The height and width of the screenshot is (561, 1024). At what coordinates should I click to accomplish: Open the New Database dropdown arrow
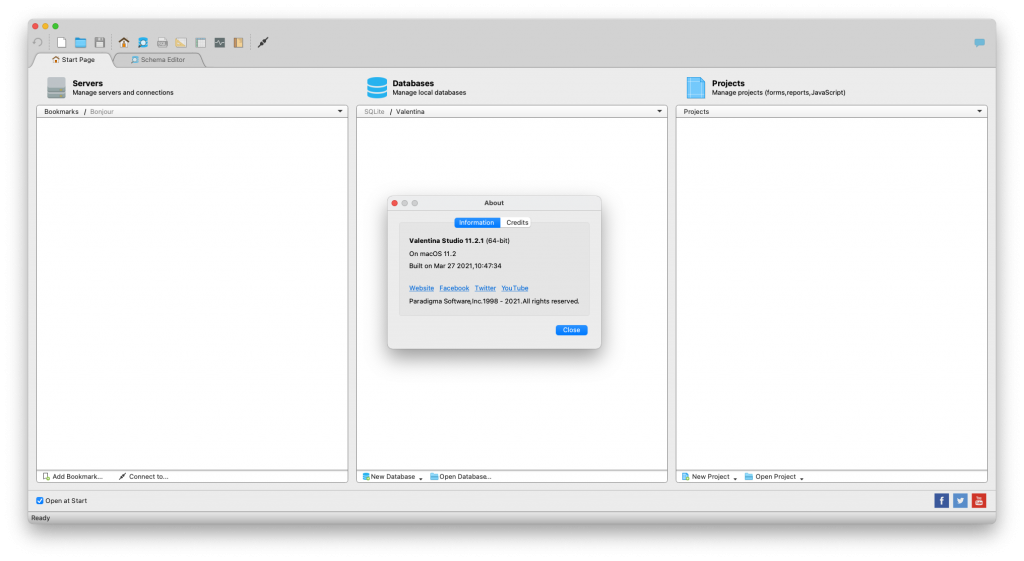tap(421, 478)
